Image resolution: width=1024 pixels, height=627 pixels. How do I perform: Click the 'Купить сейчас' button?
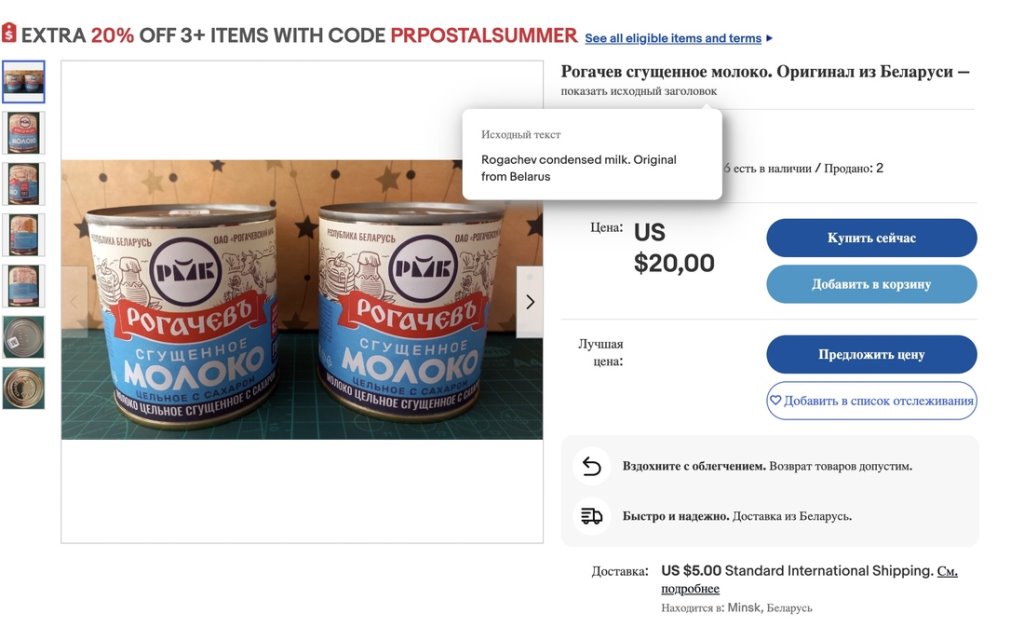(x=871, y=238)
